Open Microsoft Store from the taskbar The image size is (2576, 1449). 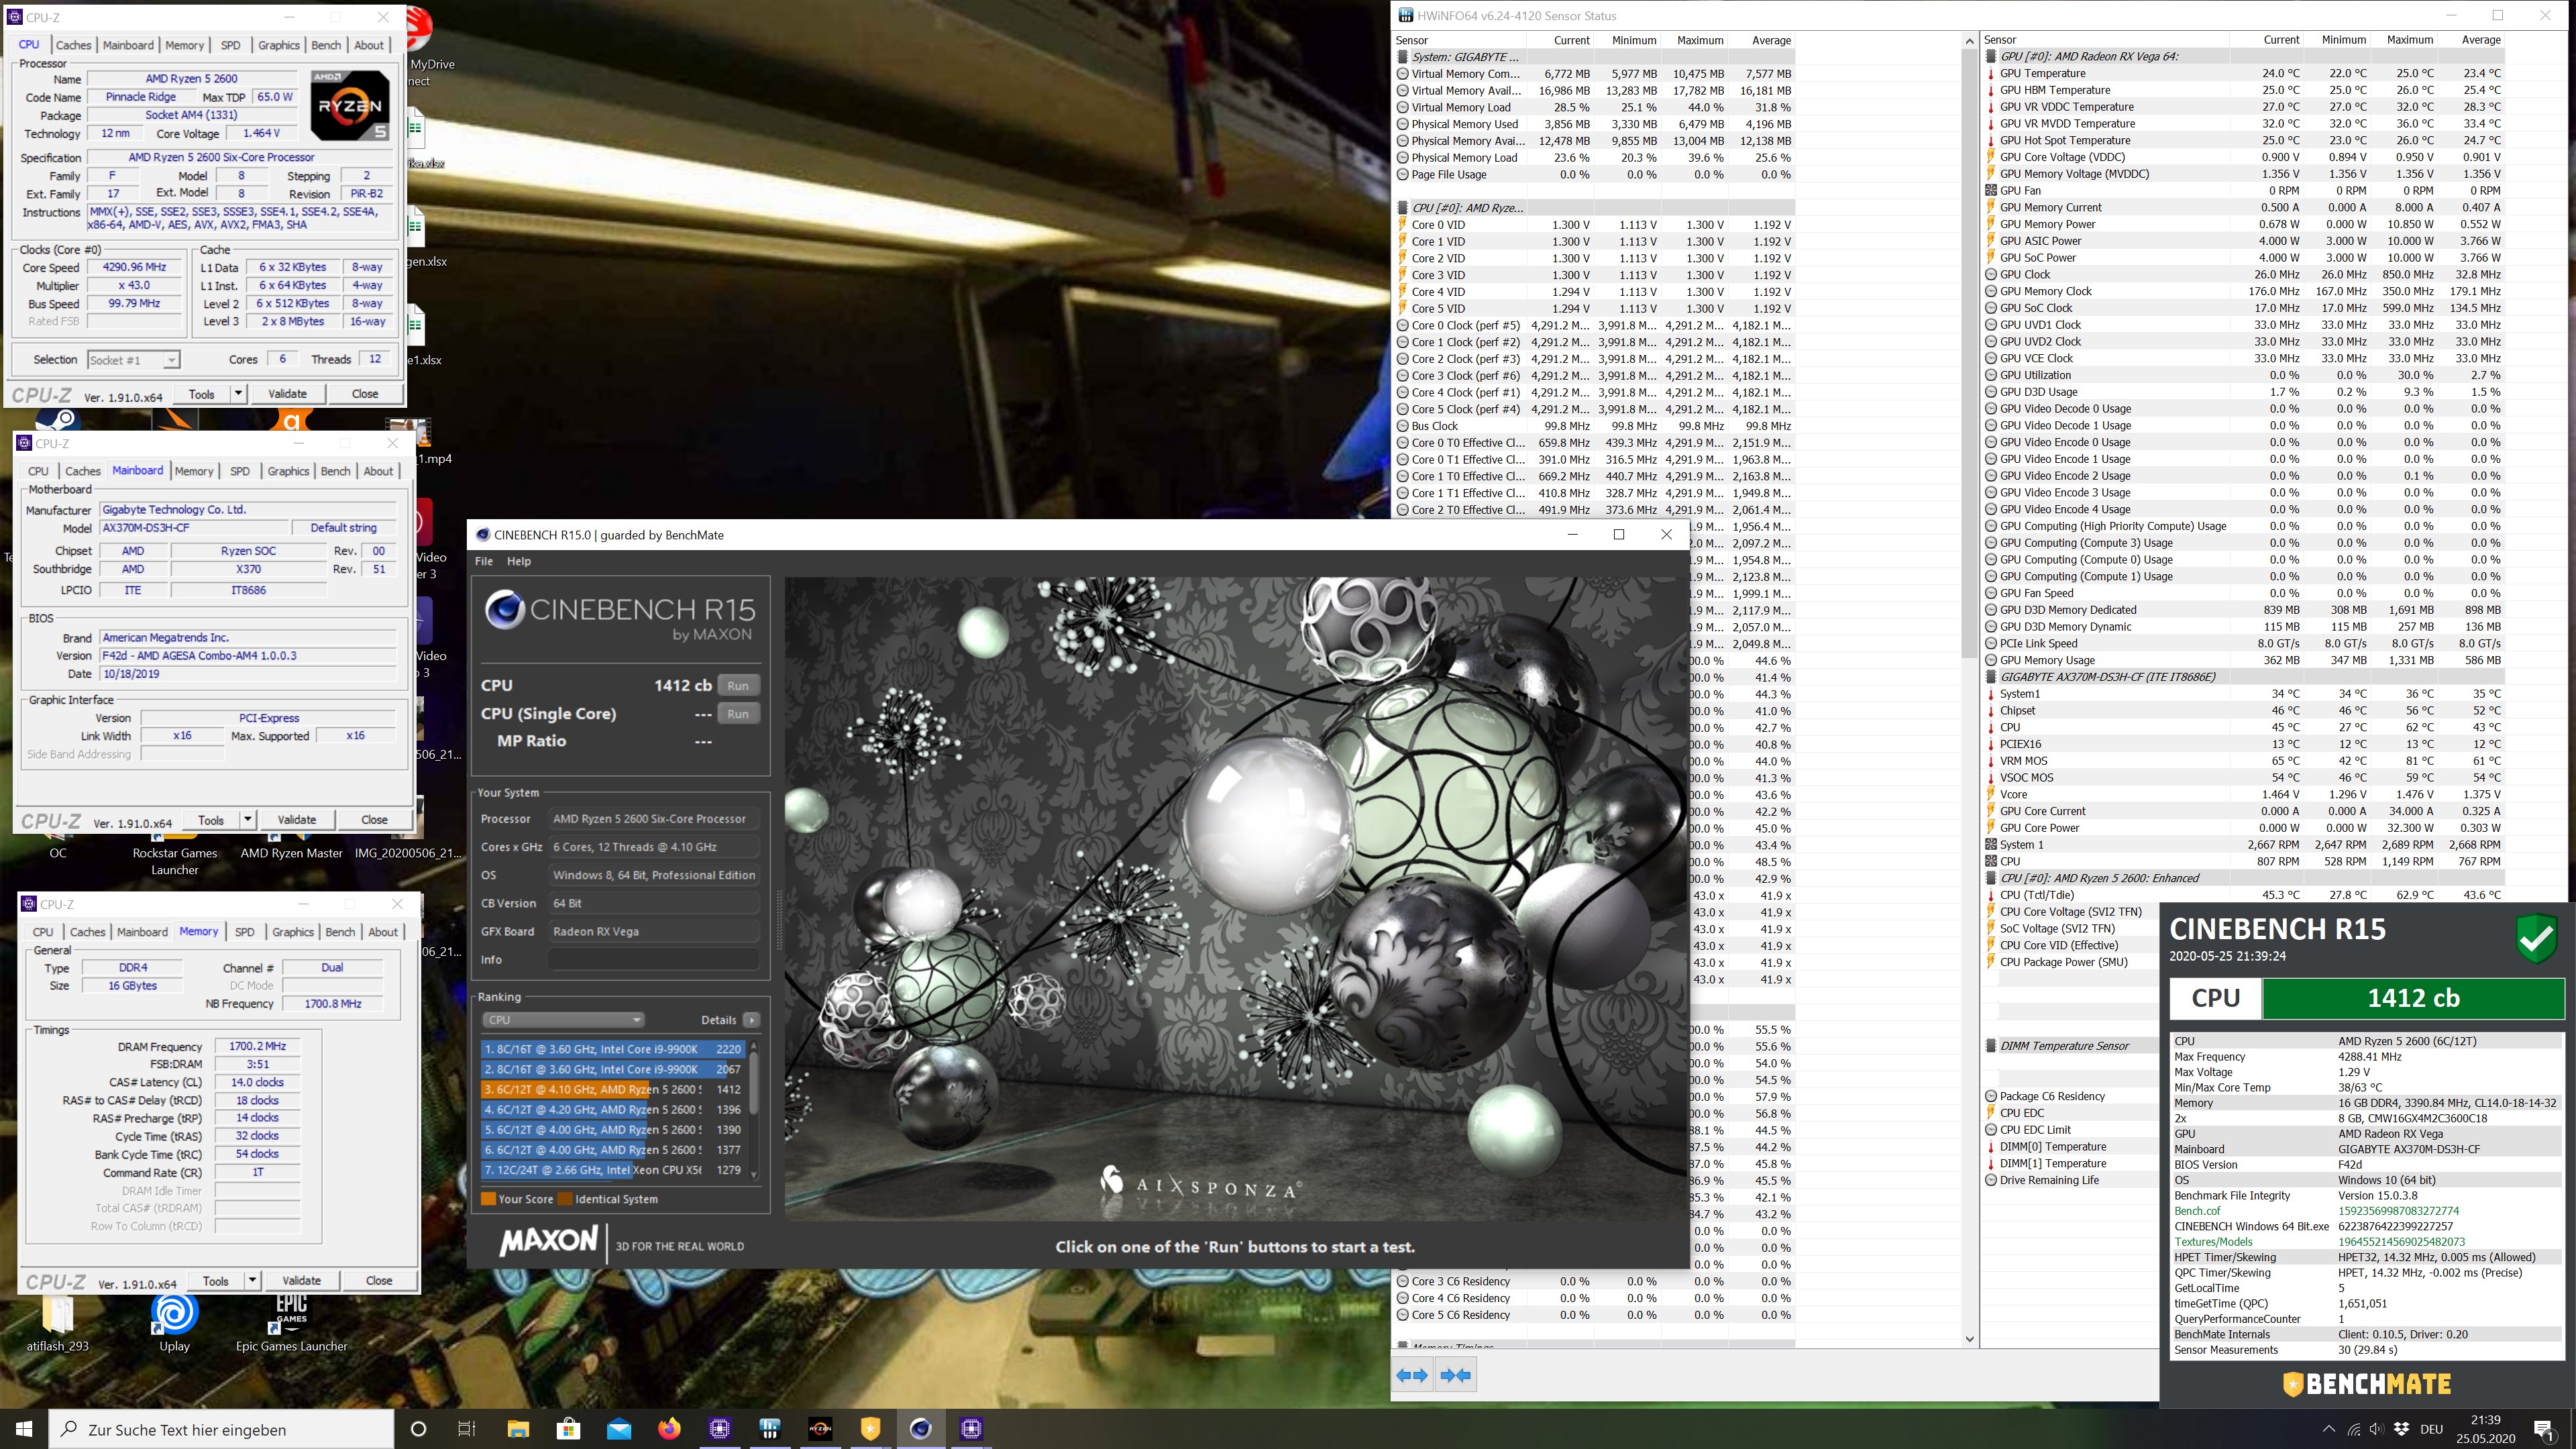pos(568,1428)
